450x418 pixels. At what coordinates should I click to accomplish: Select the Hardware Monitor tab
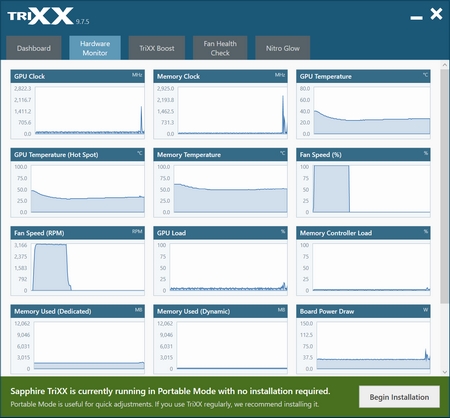click(95, 48)
